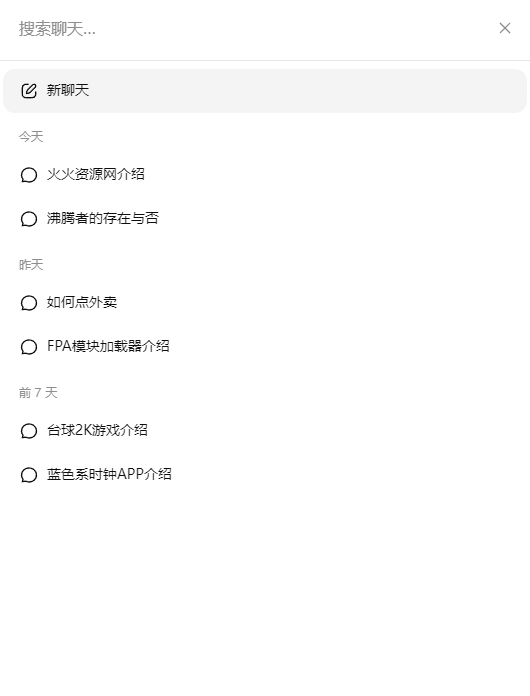
Task: Click the 新聊天 pencil-square icon
Action: [x=29, y=91]
